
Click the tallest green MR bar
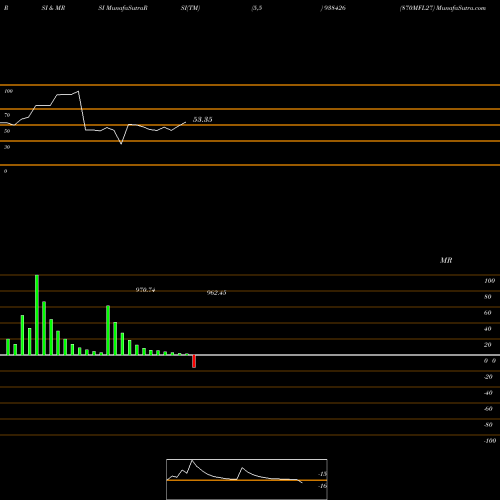click(37, 315)
